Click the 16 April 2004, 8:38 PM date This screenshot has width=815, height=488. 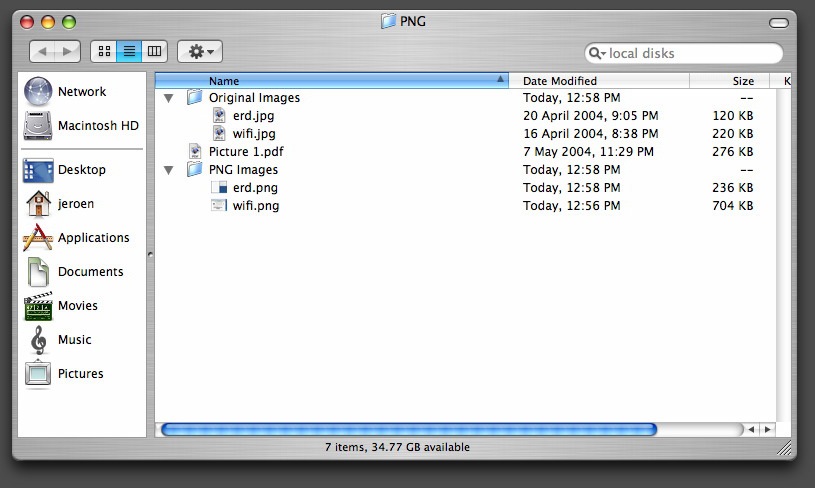[x=590, y=134]
